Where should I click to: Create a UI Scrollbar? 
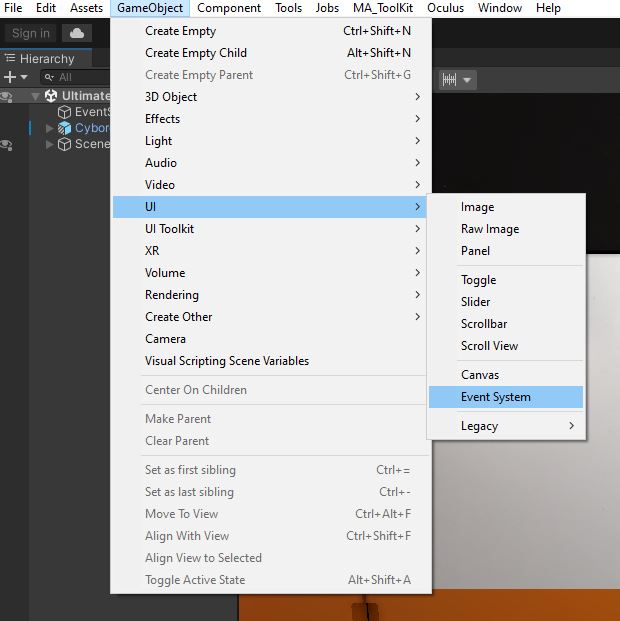click(x=506, y=324)
